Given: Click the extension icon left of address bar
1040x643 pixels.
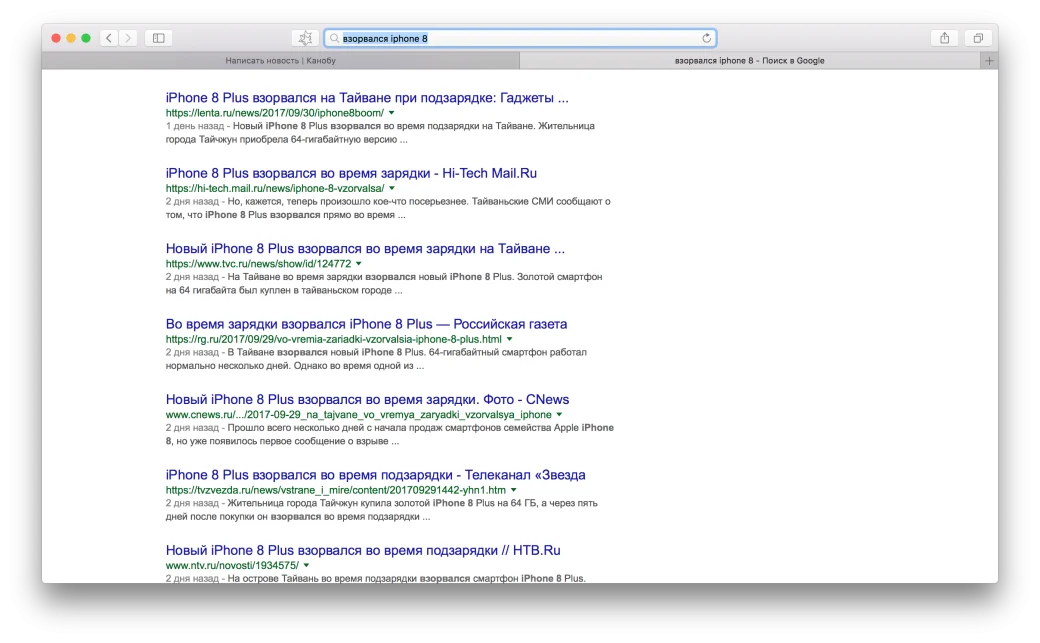Looking at the screenshot, I should pyautogui.click(x=305, y=38).
